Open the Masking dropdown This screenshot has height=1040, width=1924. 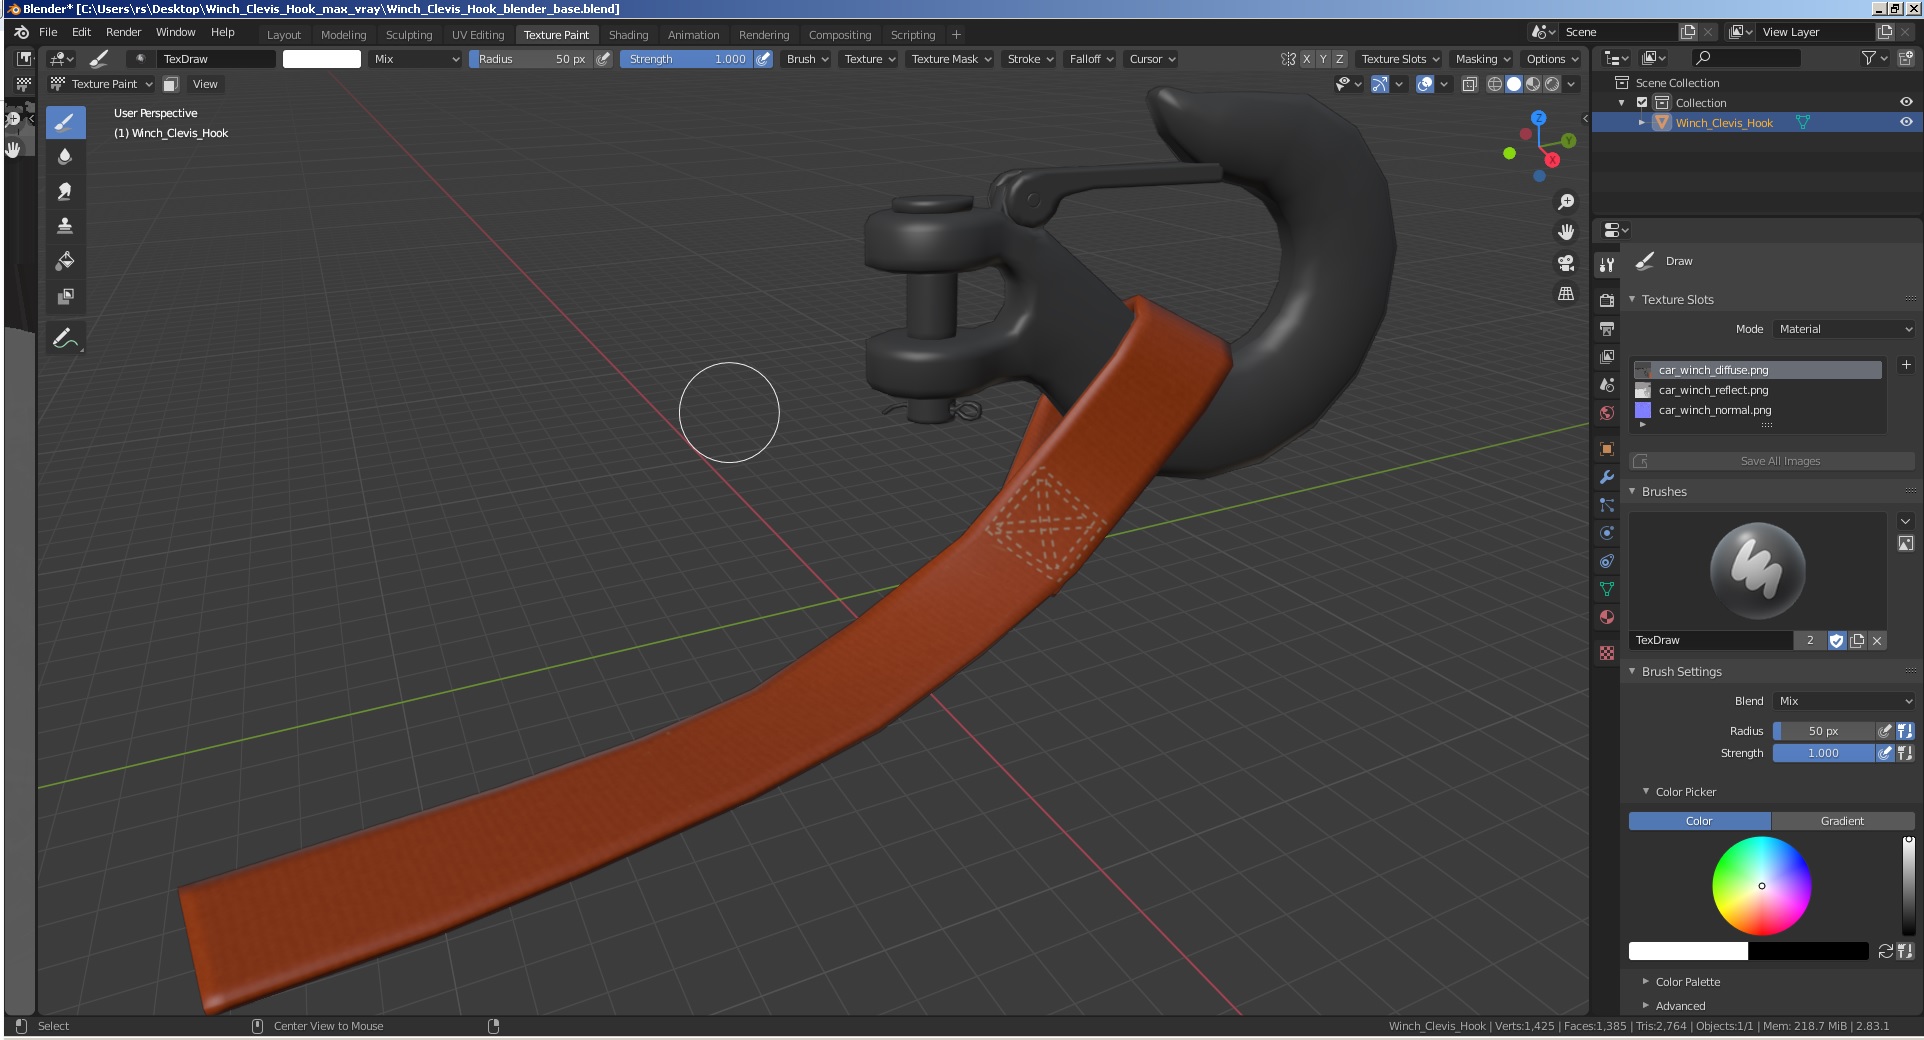pyautogui.click(x=1483, y=59)
